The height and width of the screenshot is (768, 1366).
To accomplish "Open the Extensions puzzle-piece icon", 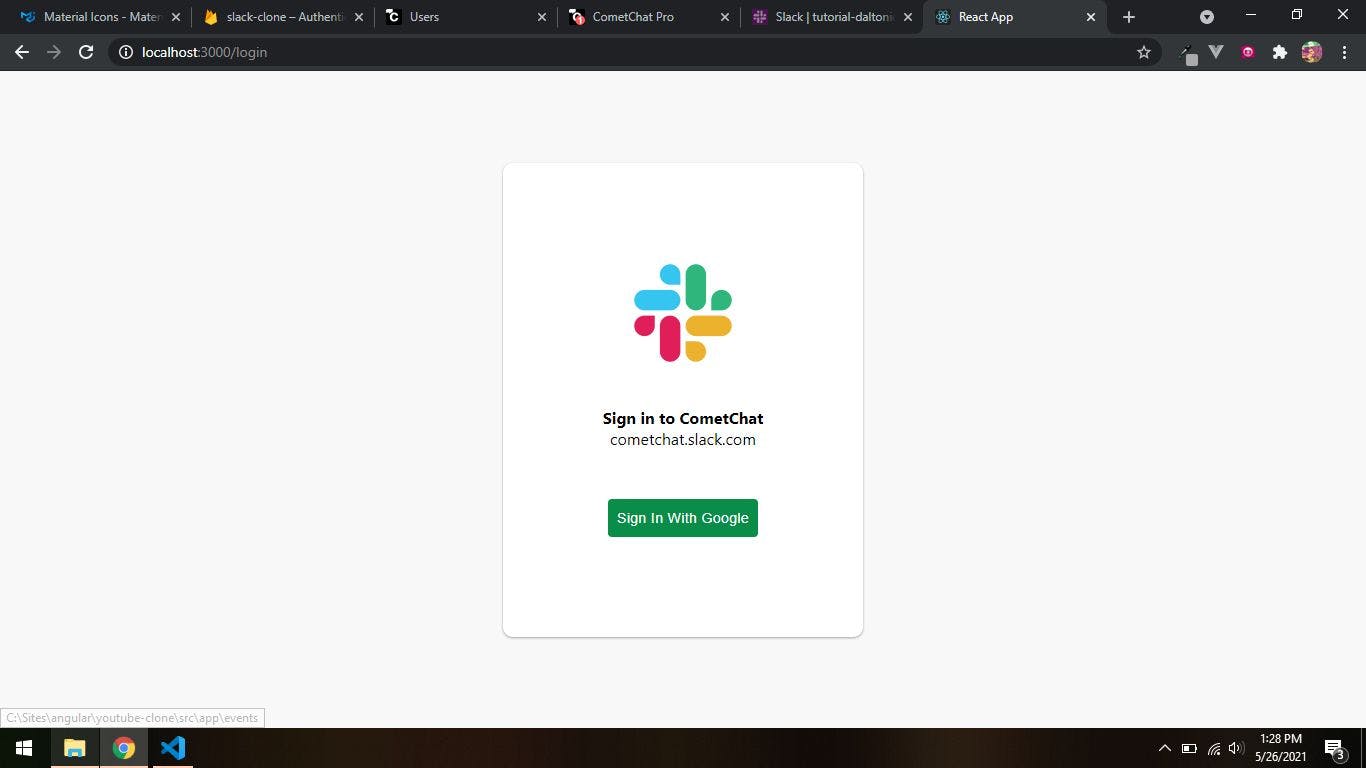I will pyautogui.click(x=1280, y=52).
